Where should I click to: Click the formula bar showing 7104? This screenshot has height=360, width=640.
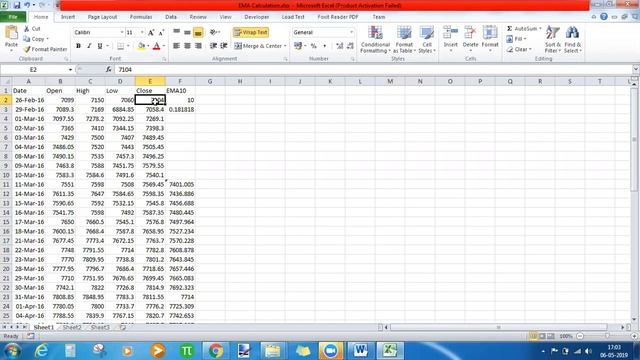[373, 70]
